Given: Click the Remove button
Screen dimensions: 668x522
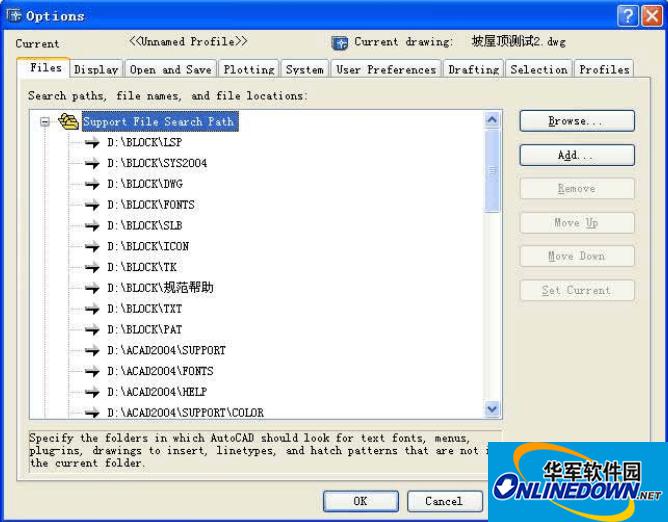Looking at the screenshot, I should point(577,189).
